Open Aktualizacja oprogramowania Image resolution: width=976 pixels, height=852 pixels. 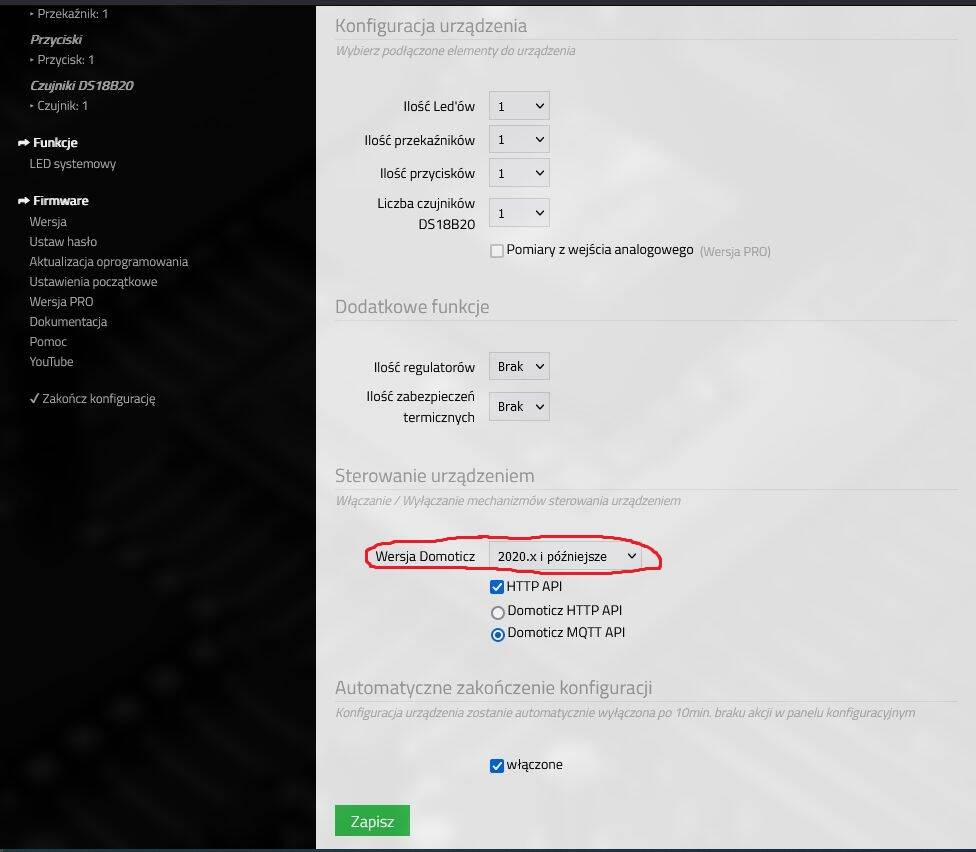coord(108,261)
